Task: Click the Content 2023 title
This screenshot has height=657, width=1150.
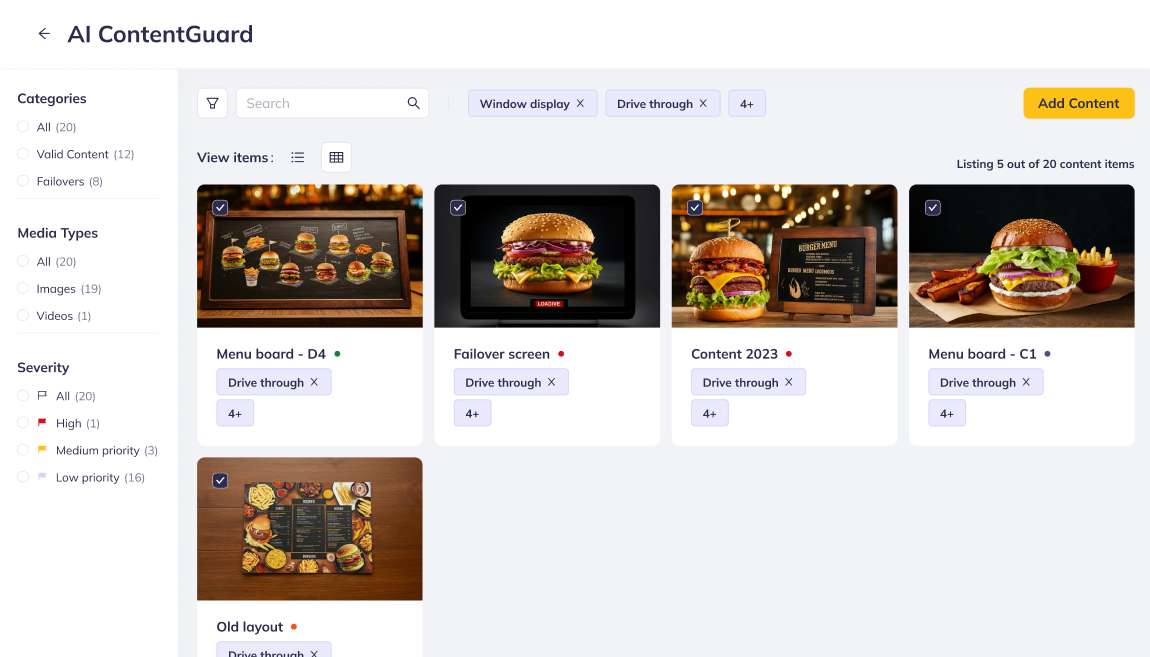Action: [734, 353]
